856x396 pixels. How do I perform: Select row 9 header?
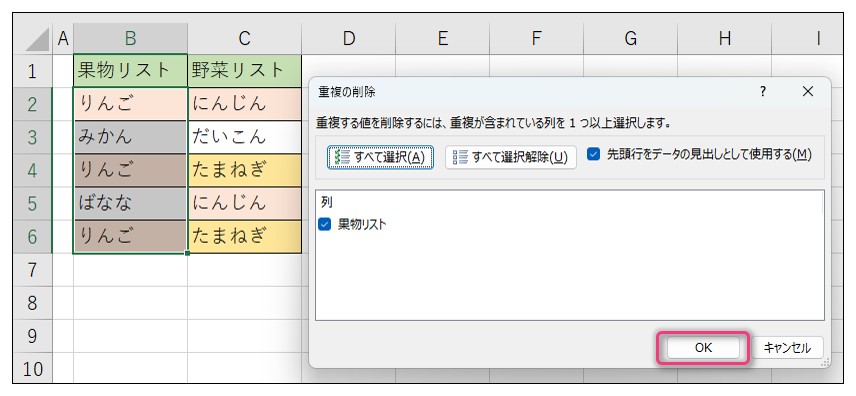tap(32, 336)
